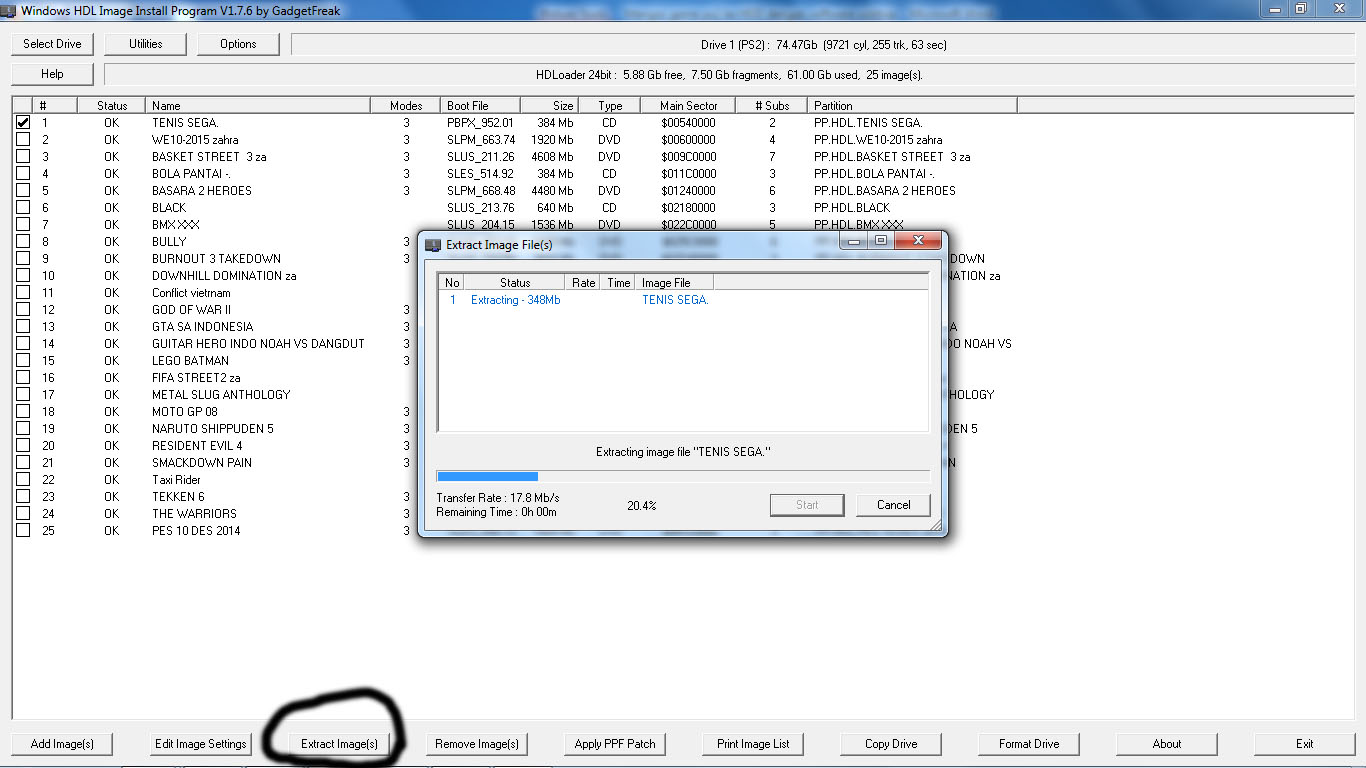Apply a PPF Patch
Image resolution: width=1366 pixels, height=768 pixels.
tap(614, 743)
